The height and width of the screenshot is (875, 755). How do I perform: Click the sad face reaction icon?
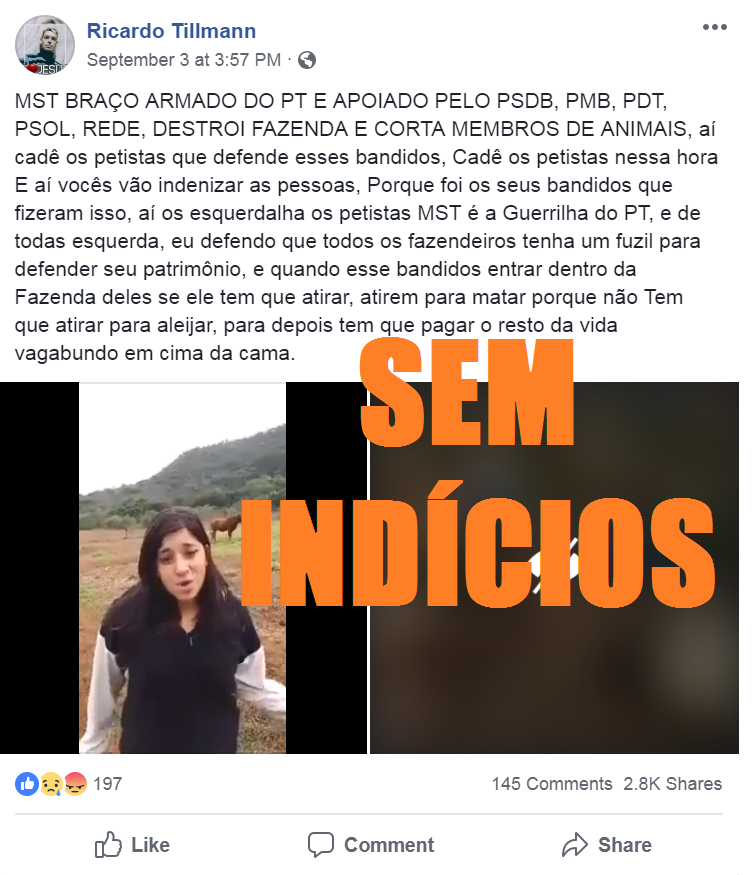pos(50,783)
